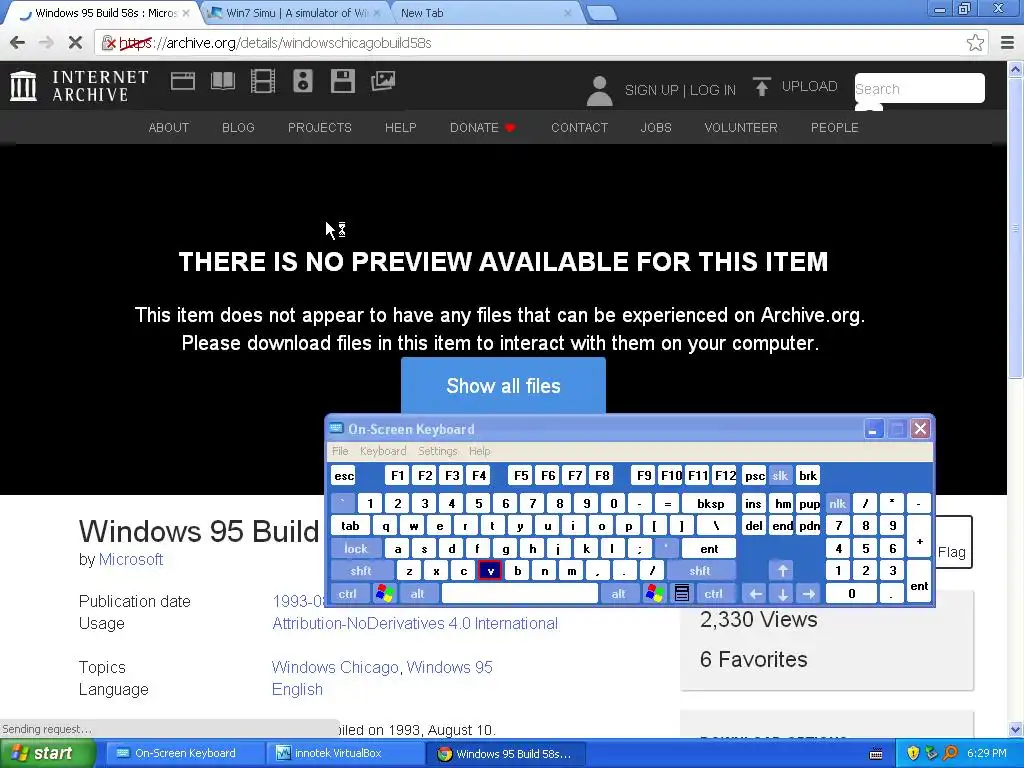Viewport: 1024px width, 768px height.
Task: Open the Chrome menu icon
Action: coord(1008,43)
